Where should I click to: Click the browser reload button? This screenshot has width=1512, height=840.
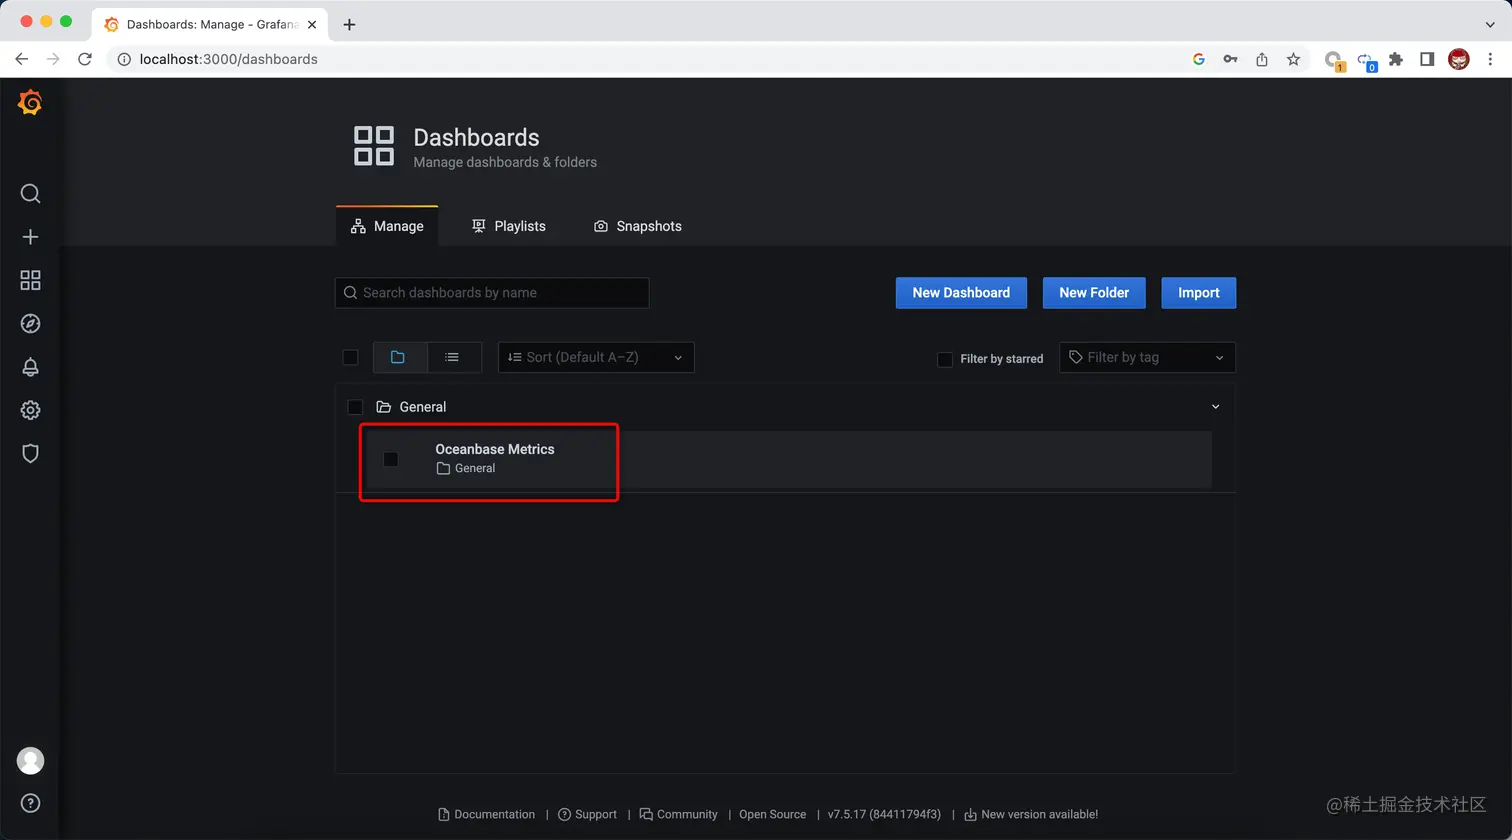85,59
